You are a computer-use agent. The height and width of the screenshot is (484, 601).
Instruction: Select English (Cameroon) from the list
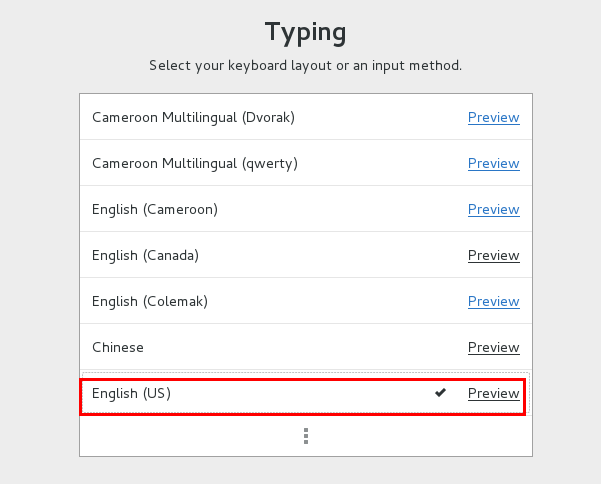(155, 209)
